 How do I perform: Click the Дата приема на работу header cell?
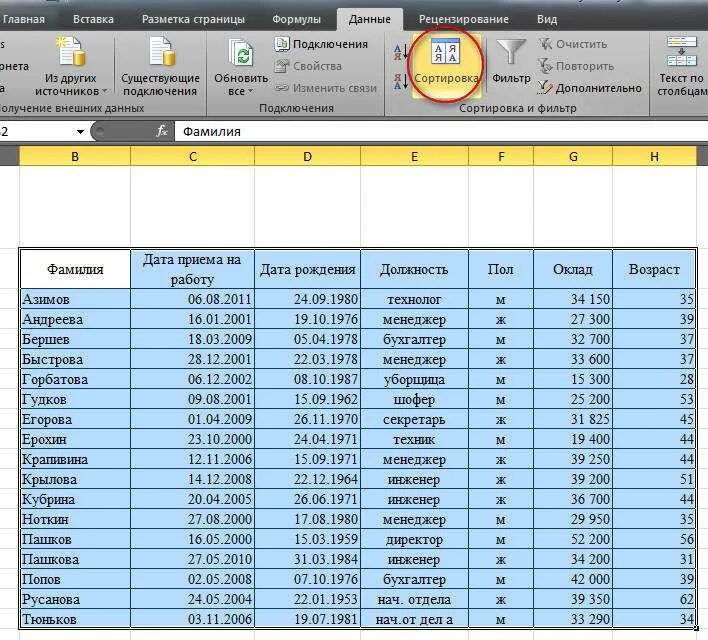point(192,269)
